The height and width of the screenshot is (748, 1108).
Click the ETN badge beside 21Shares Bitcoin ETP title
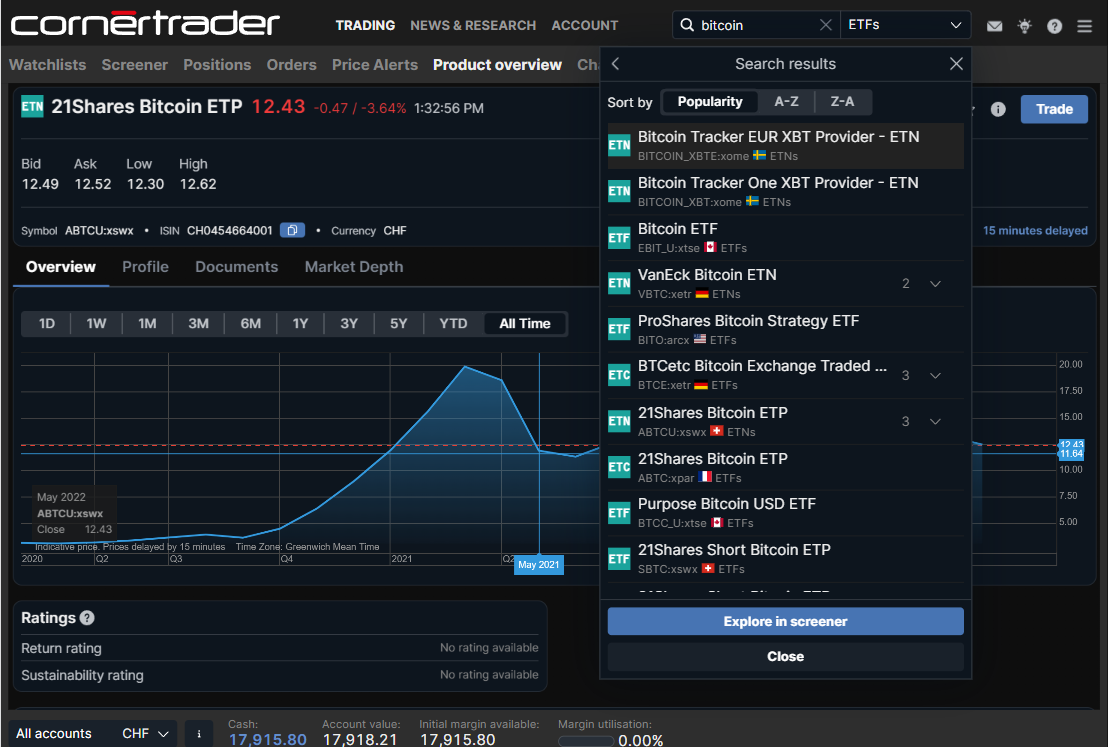coord(32,107)
